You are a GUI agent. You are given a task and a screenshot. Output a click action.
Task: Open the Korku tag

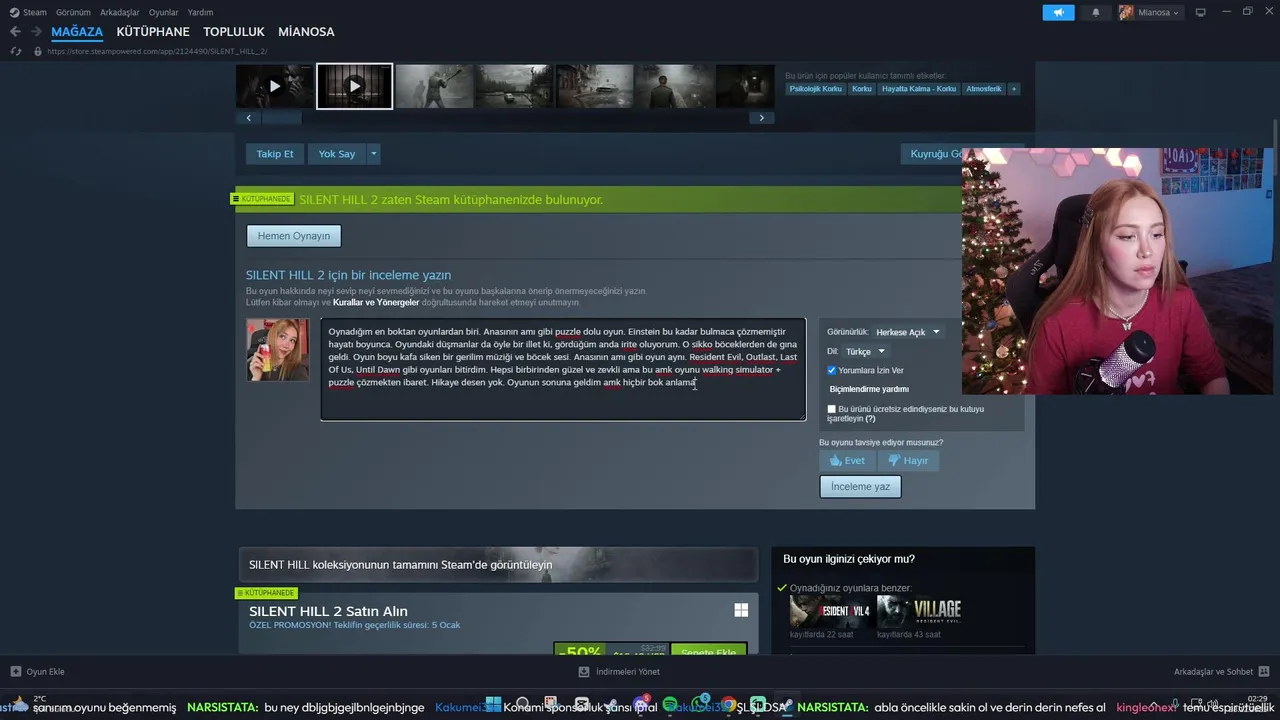tap(861, 89)
